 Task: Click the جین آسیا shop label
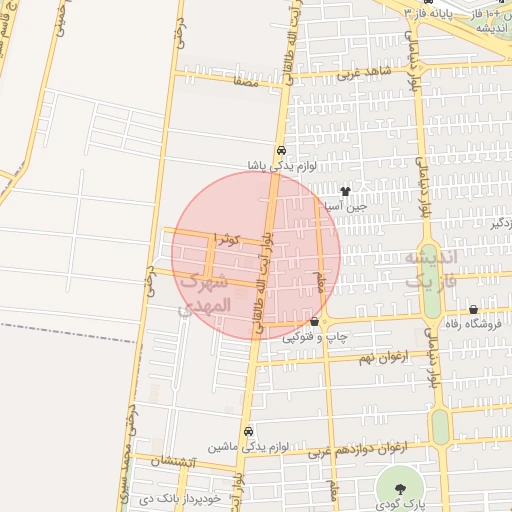(x=347, y=207)
